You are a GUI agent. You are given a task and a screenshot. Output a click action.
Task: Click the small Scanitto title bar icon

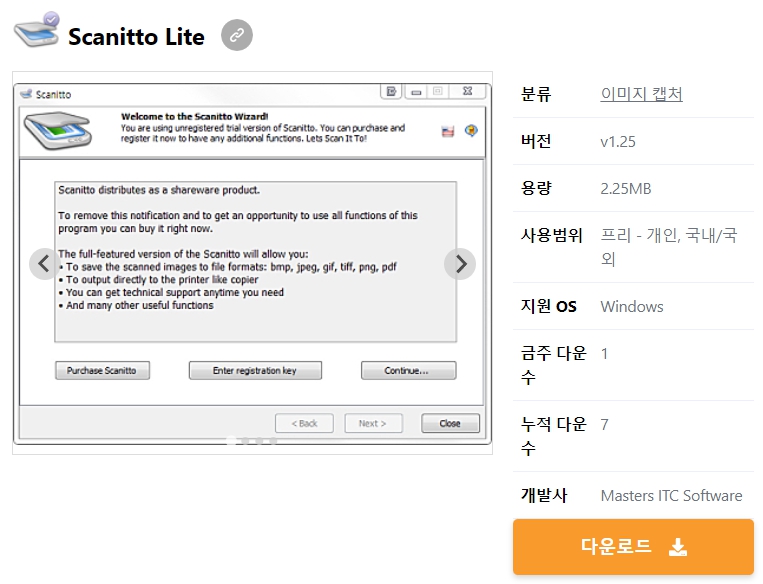(26, 94)
